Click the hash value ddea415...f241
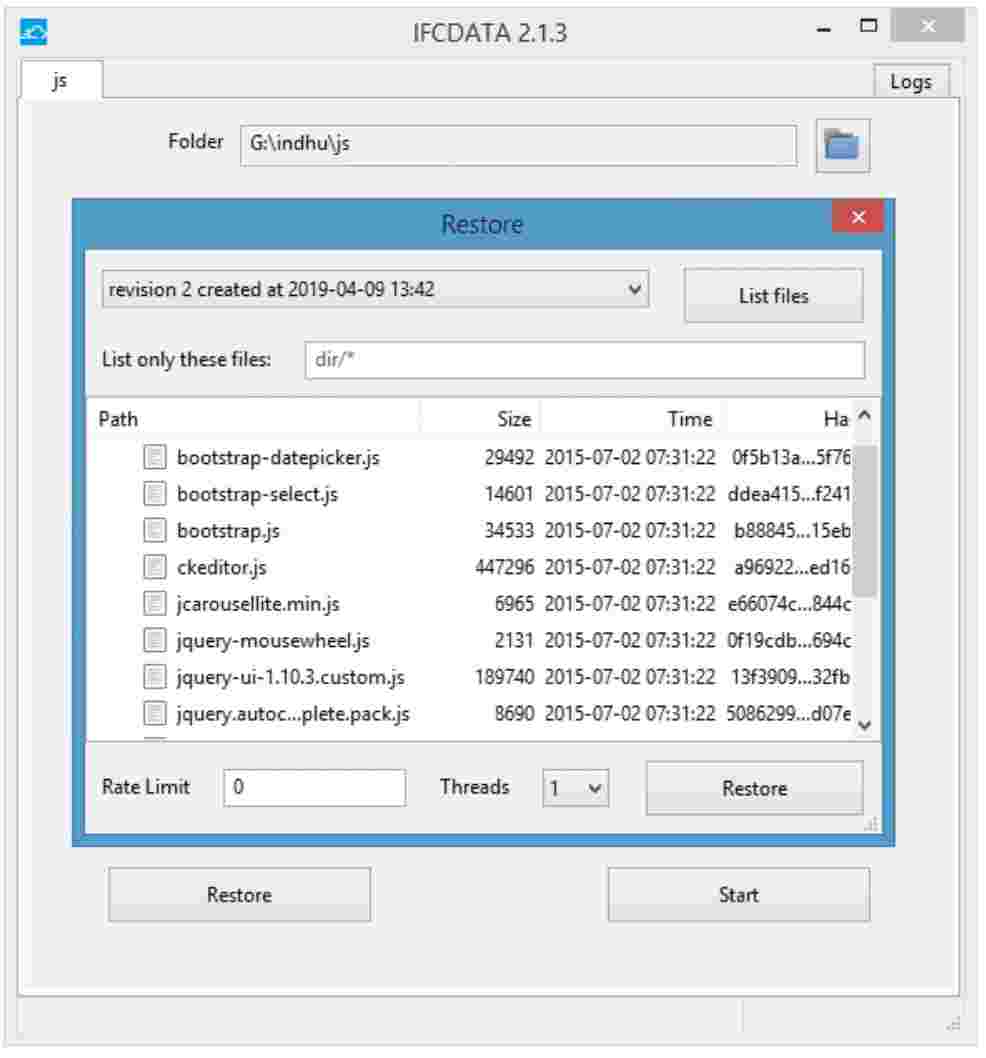This screenshot has height=1058, width=986. 788,494
